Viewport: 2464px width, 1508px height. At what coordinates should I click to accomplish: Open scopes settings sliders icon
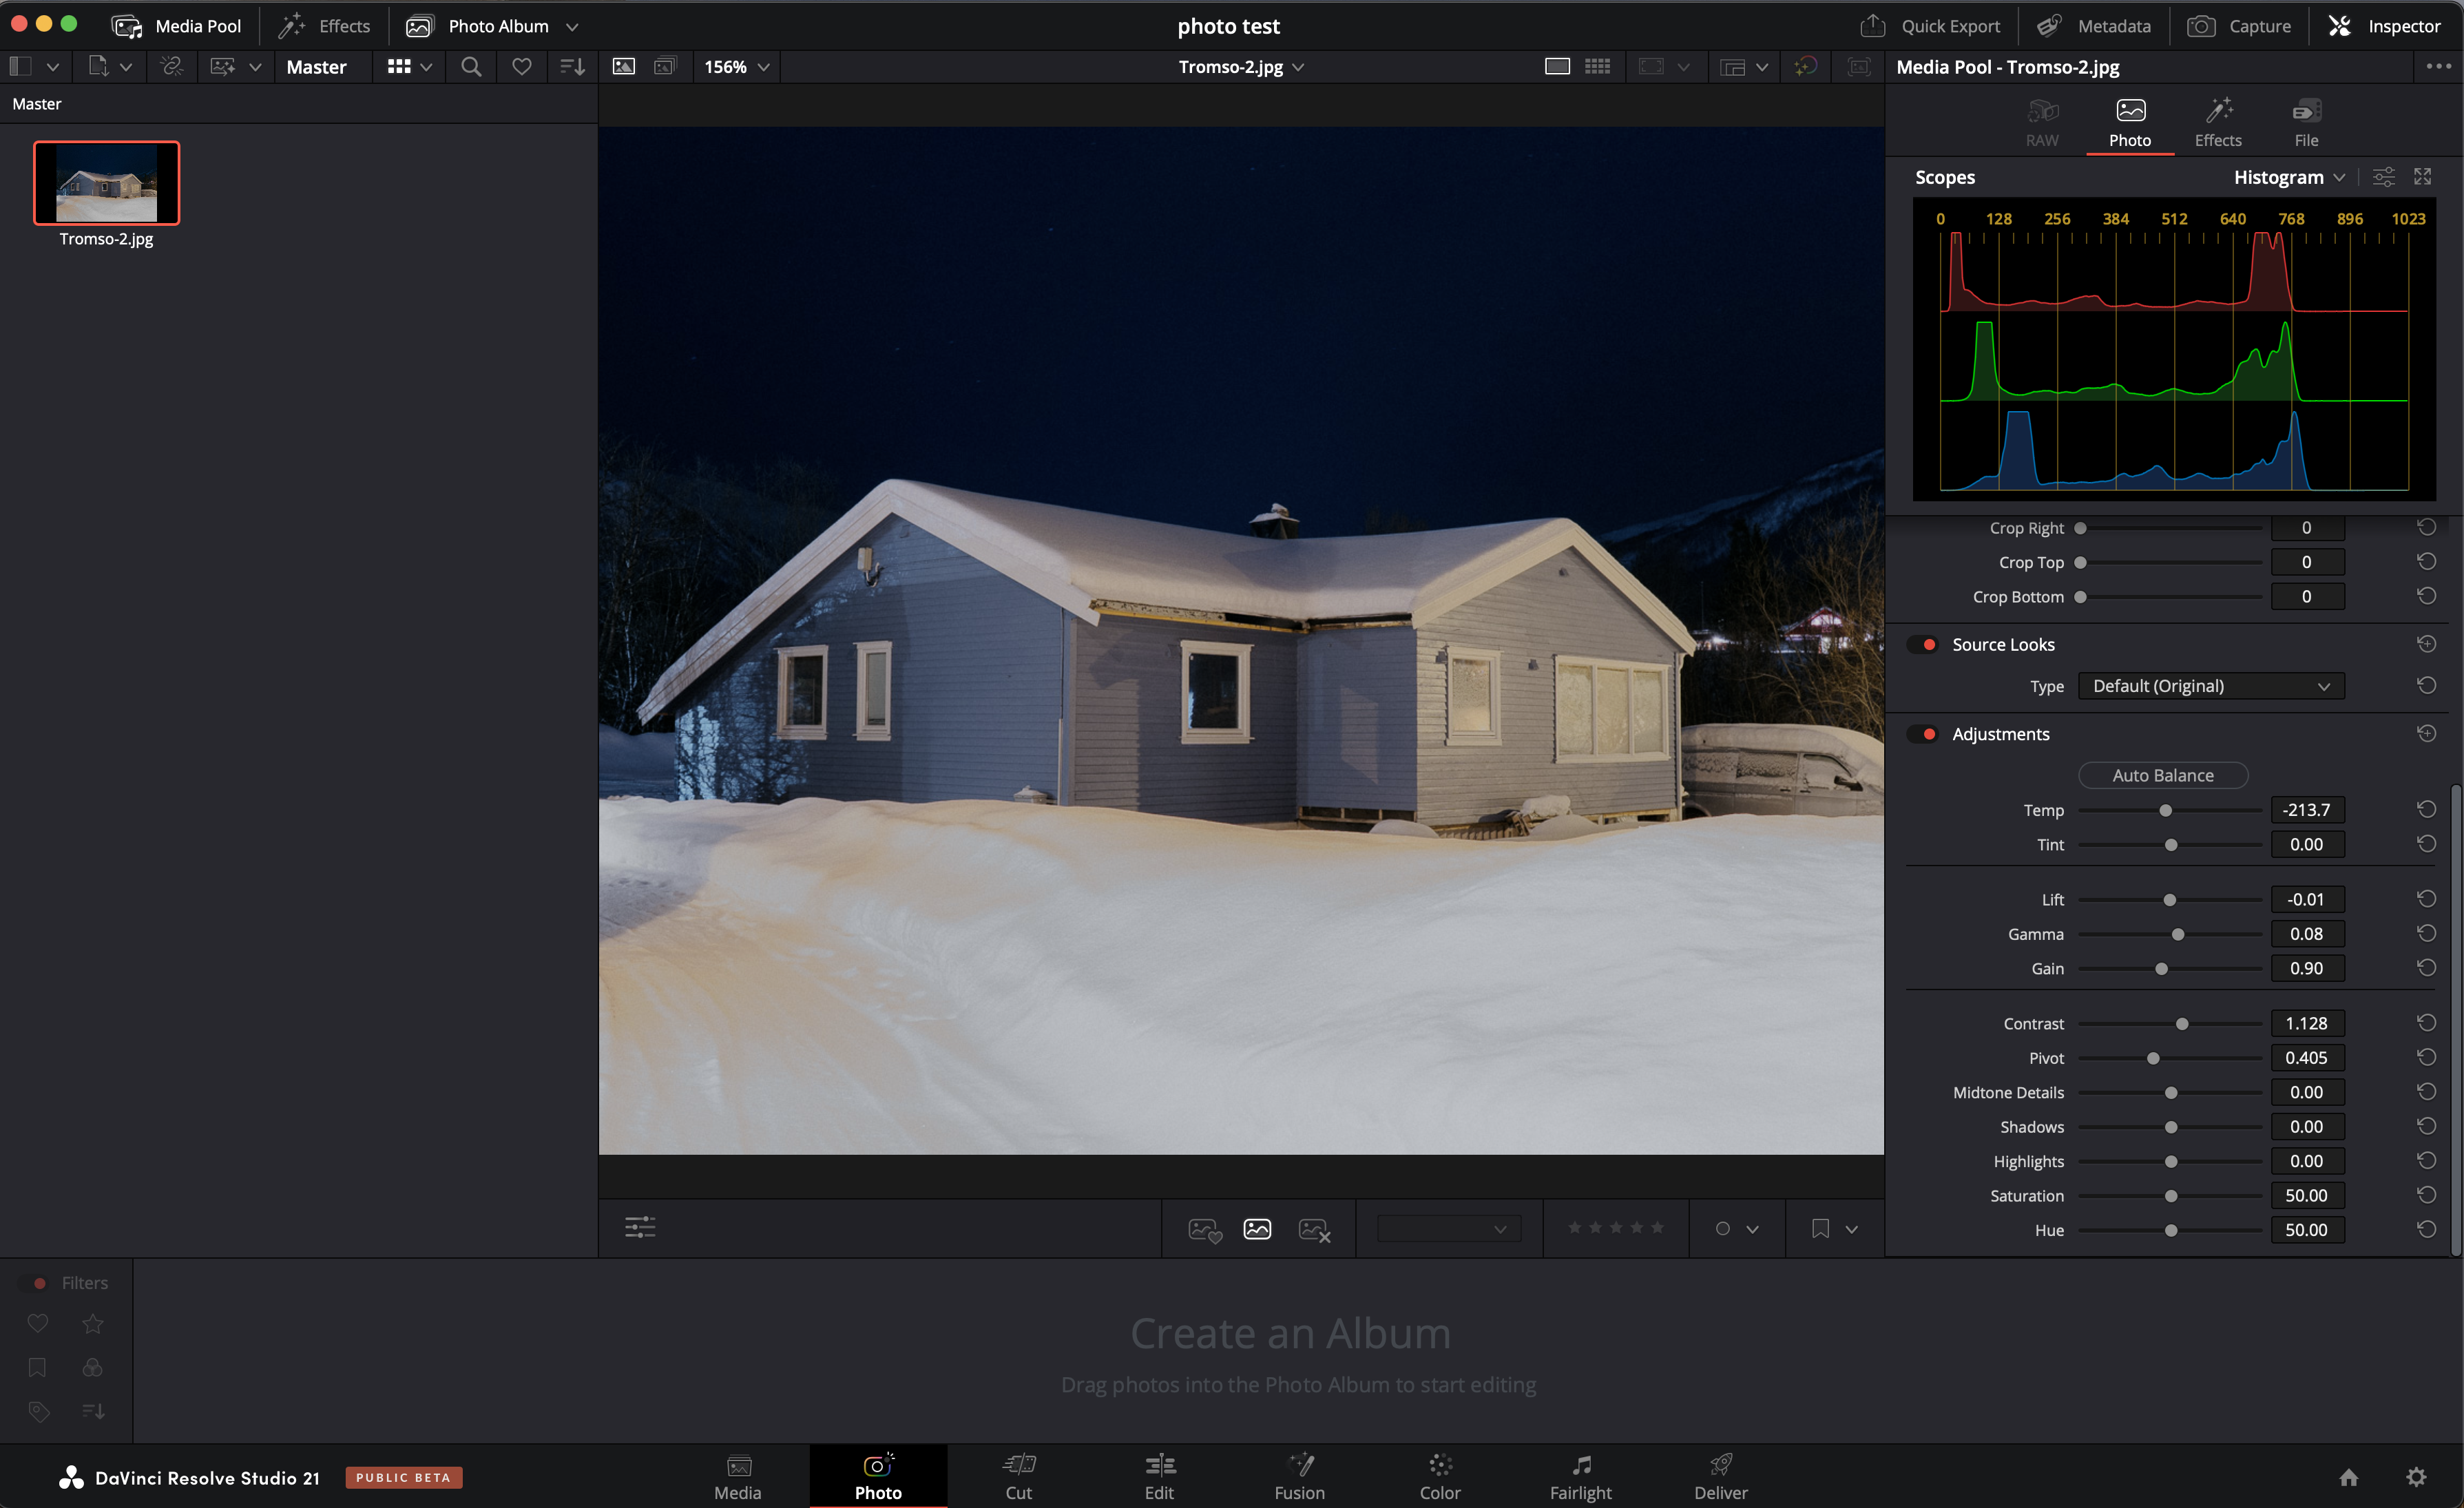click(x=2384, y=177)
